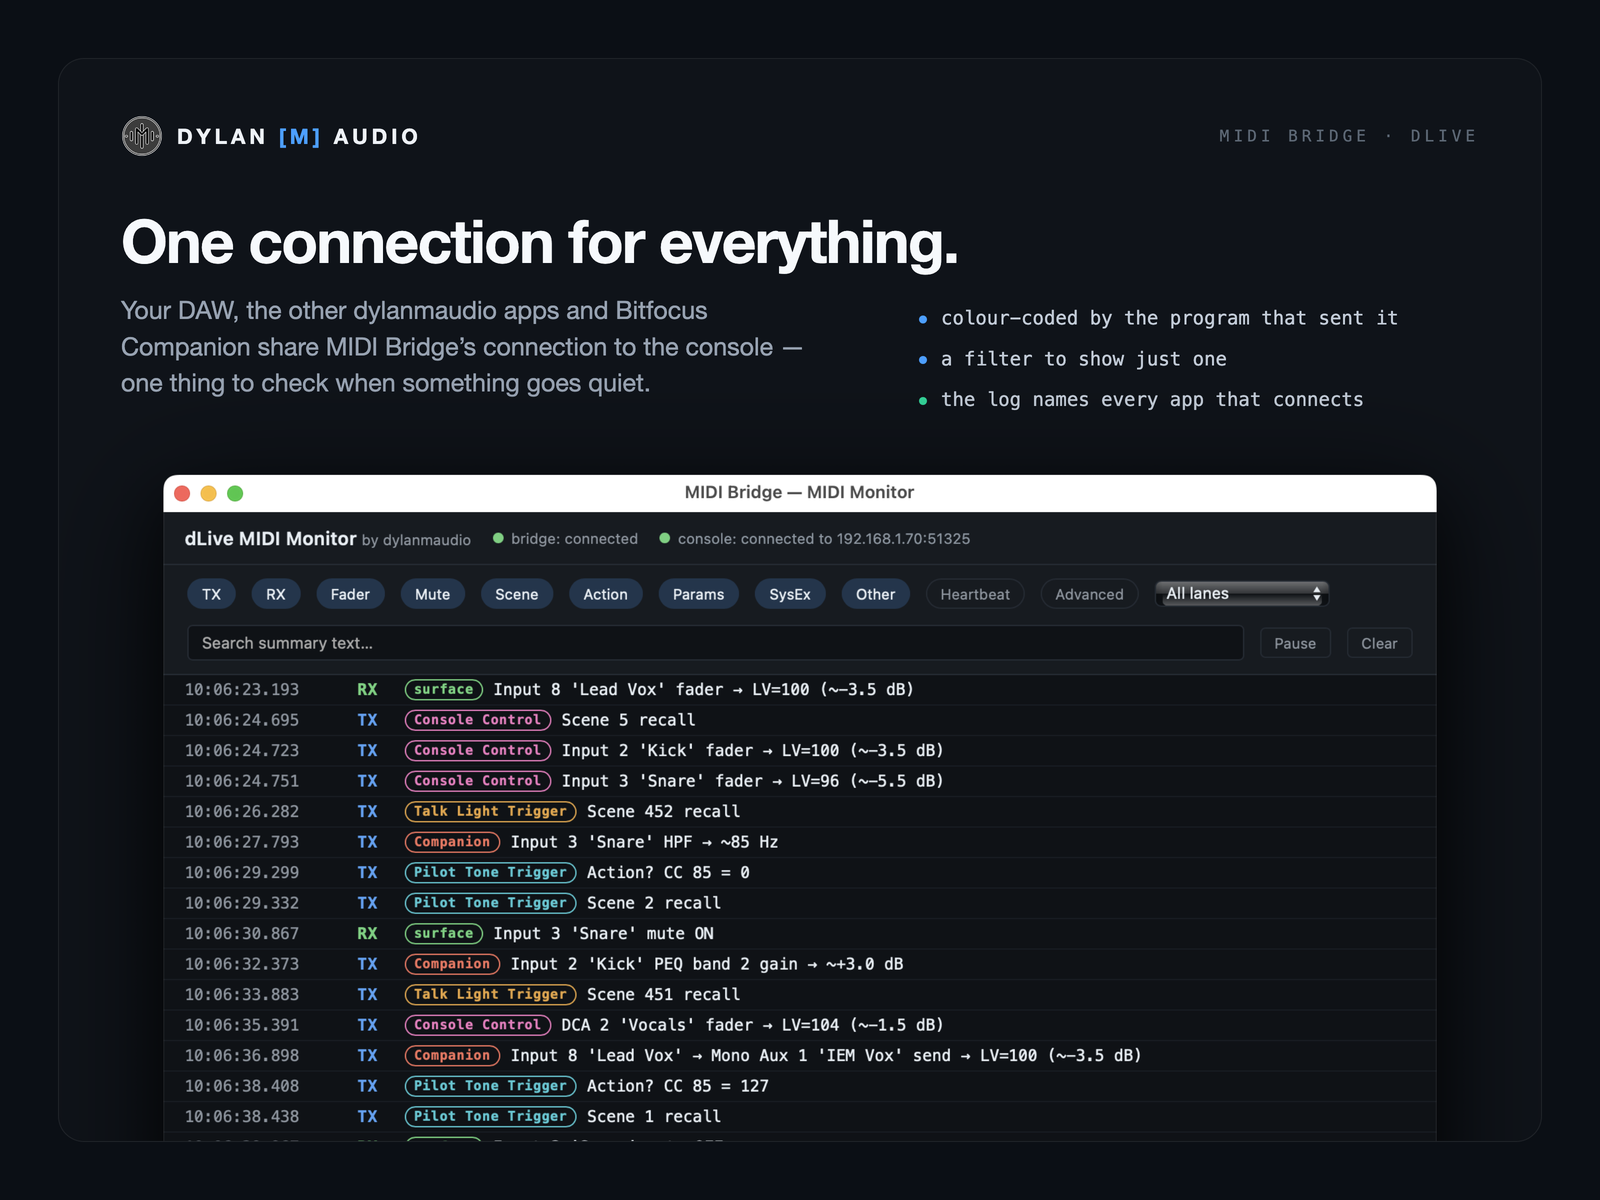
Task: Click the console connected status dot
Action: [664, 538]
